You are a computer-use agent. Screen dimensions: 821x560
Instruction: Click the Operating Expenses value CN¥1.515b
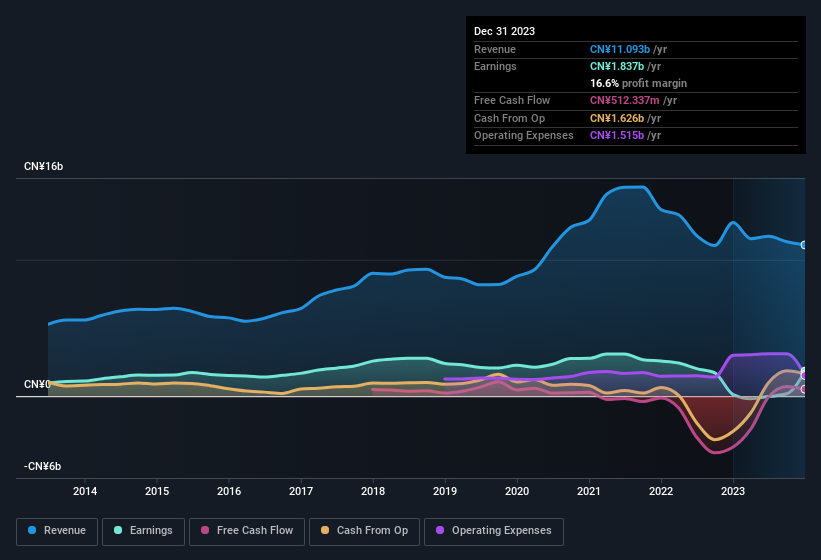pos(622,135)
